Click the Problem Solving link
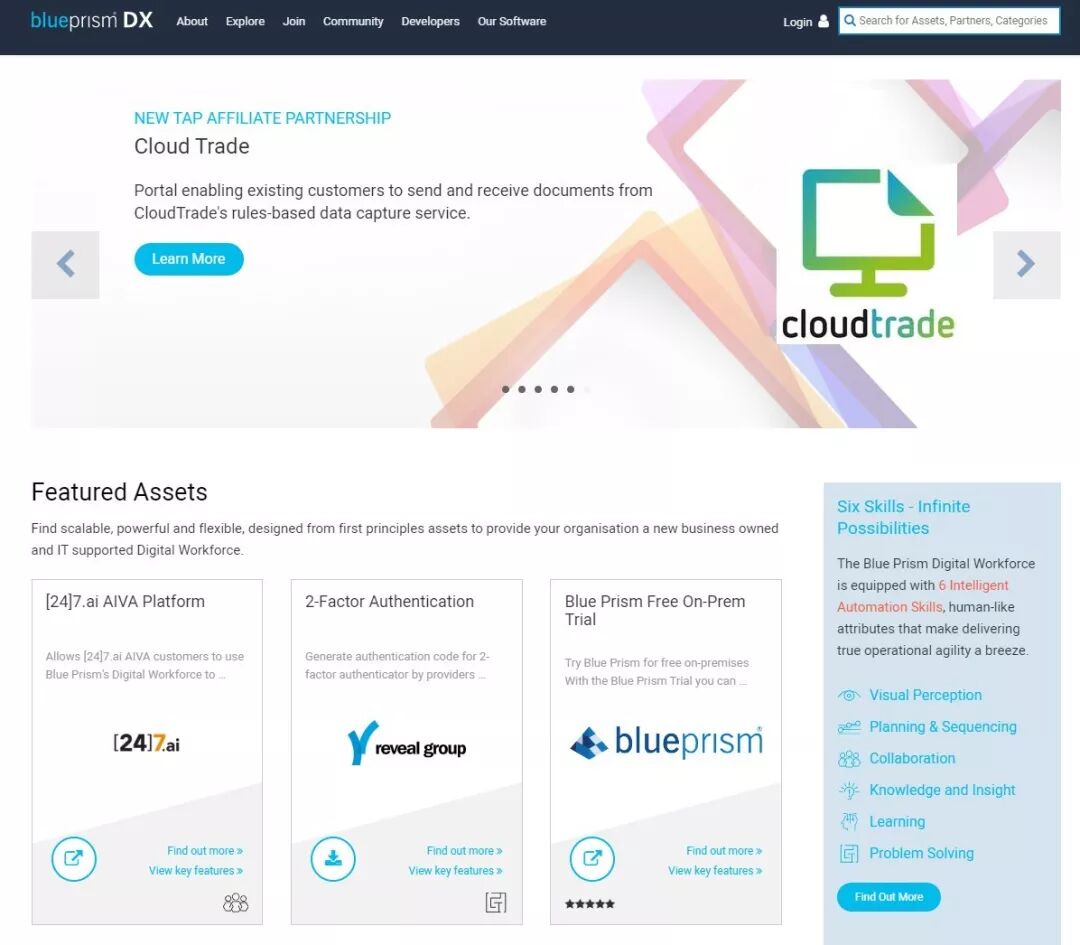 922,853
